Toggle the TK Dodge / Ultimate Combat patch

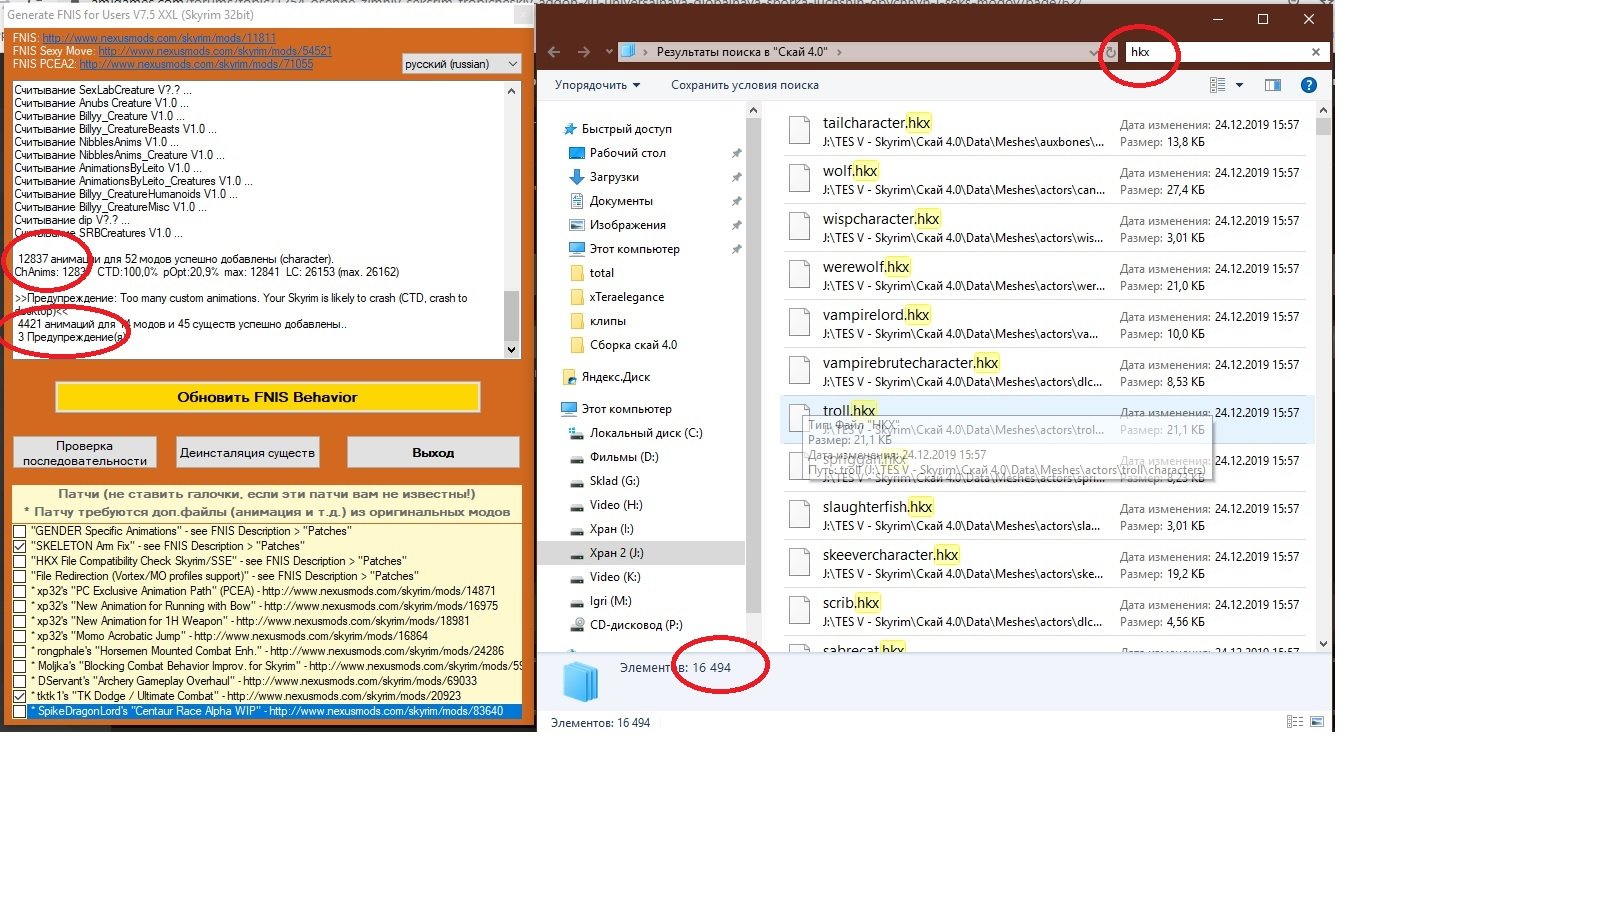point(19,696)
